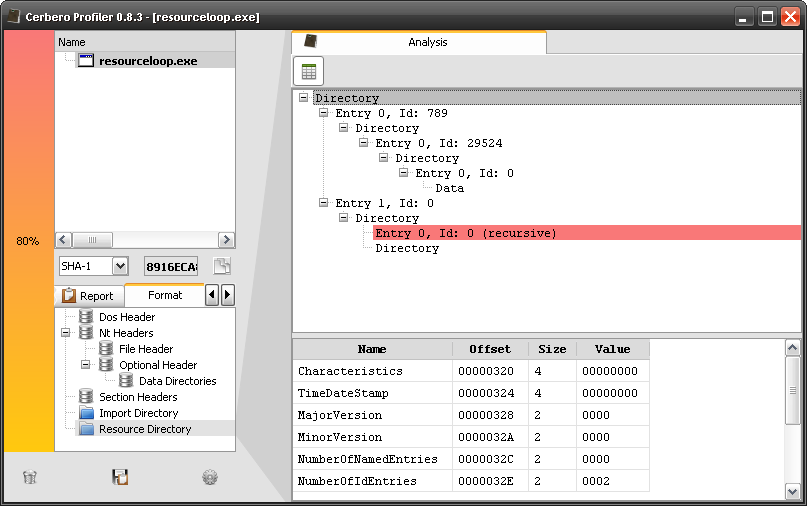The image size is (807, 506).
Task: Select the recursive Entry 0, Id: 0 row
Action: click(x=587, y=233)
